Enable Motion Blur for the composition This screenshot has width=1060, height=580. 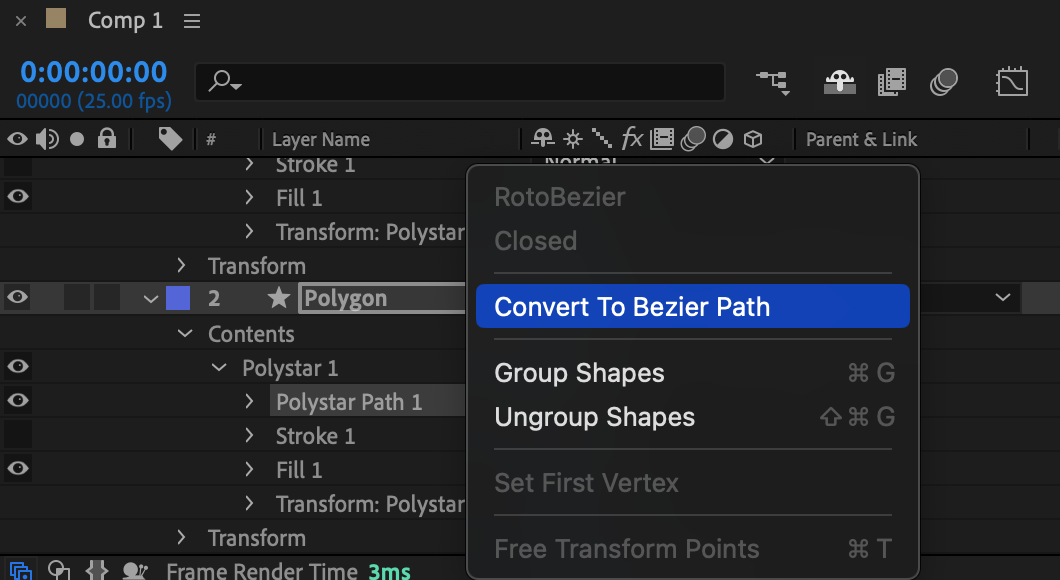(944, 82)
